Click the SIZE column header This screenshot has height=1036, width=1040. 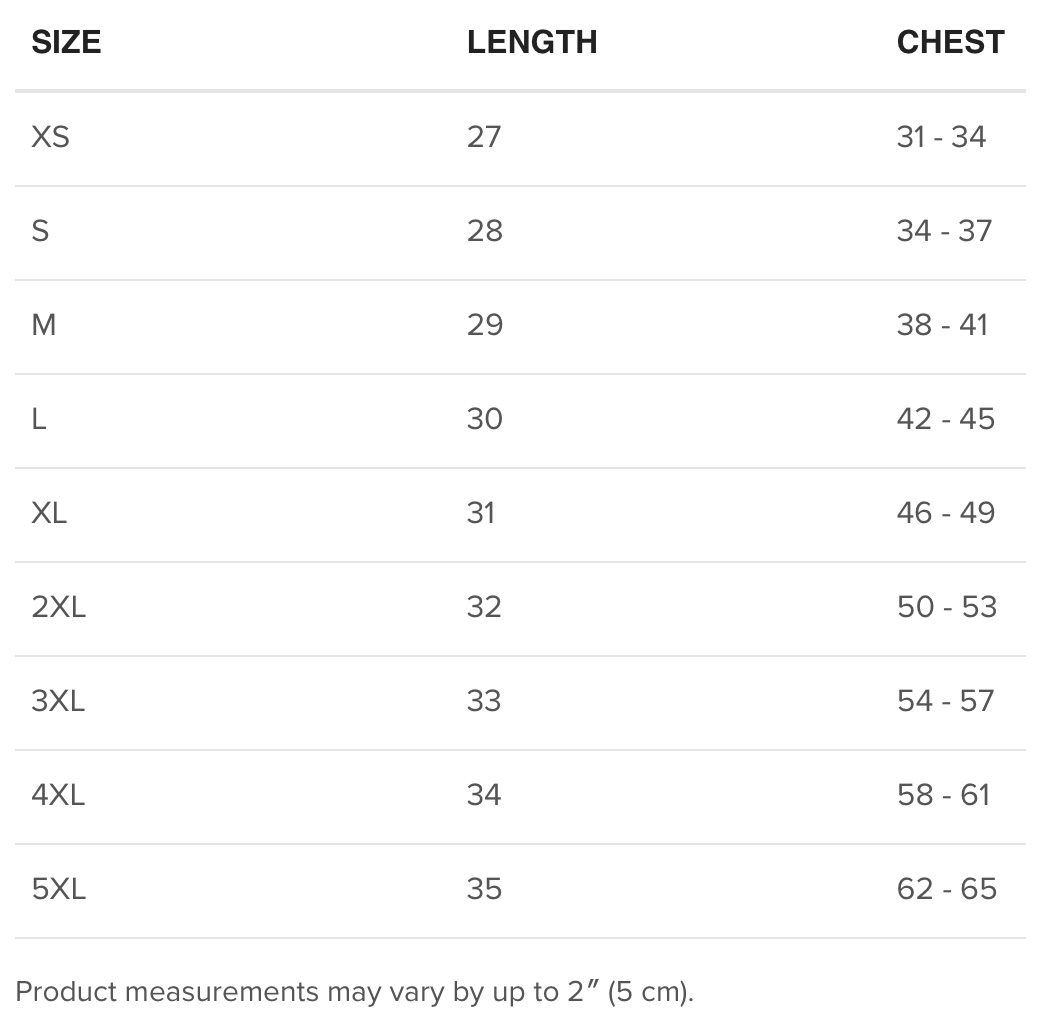click(66, 42)
